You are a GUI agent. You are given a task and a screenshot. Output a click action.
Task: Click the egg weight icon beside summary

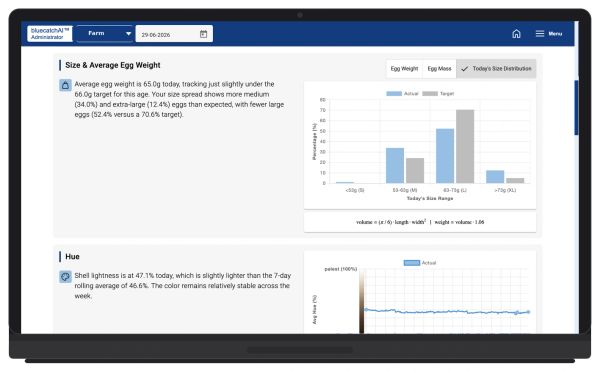coord(65,85)
